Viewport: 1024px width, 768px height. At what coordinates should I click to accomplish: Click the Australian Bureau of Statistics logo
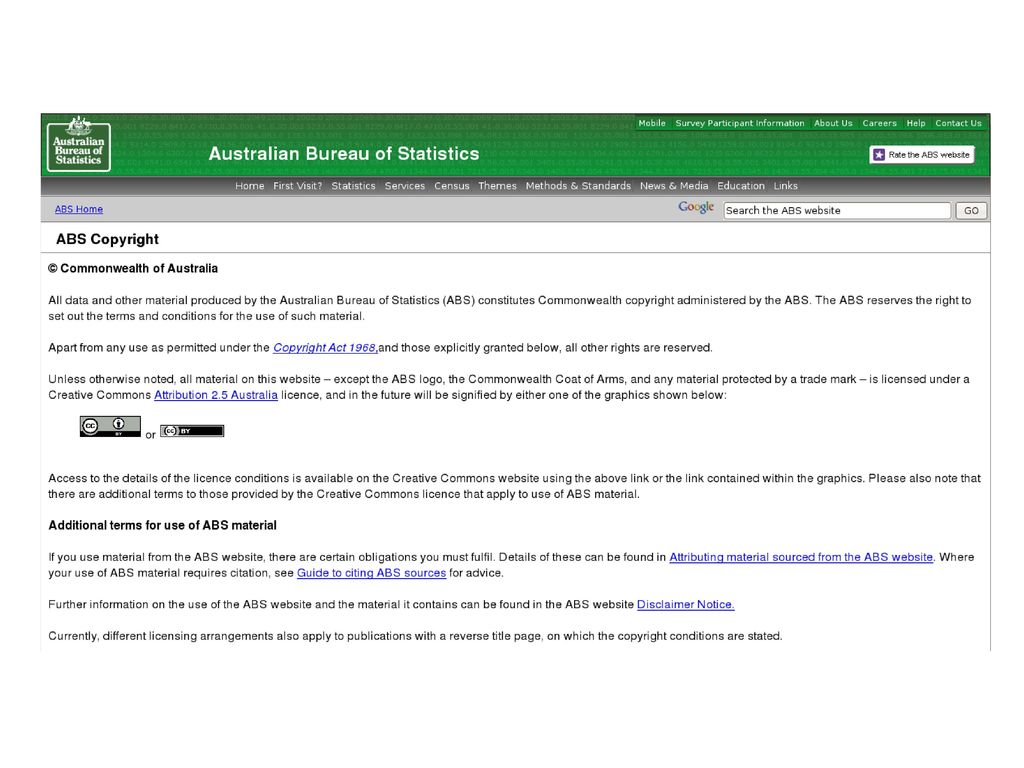coord(78,144)
